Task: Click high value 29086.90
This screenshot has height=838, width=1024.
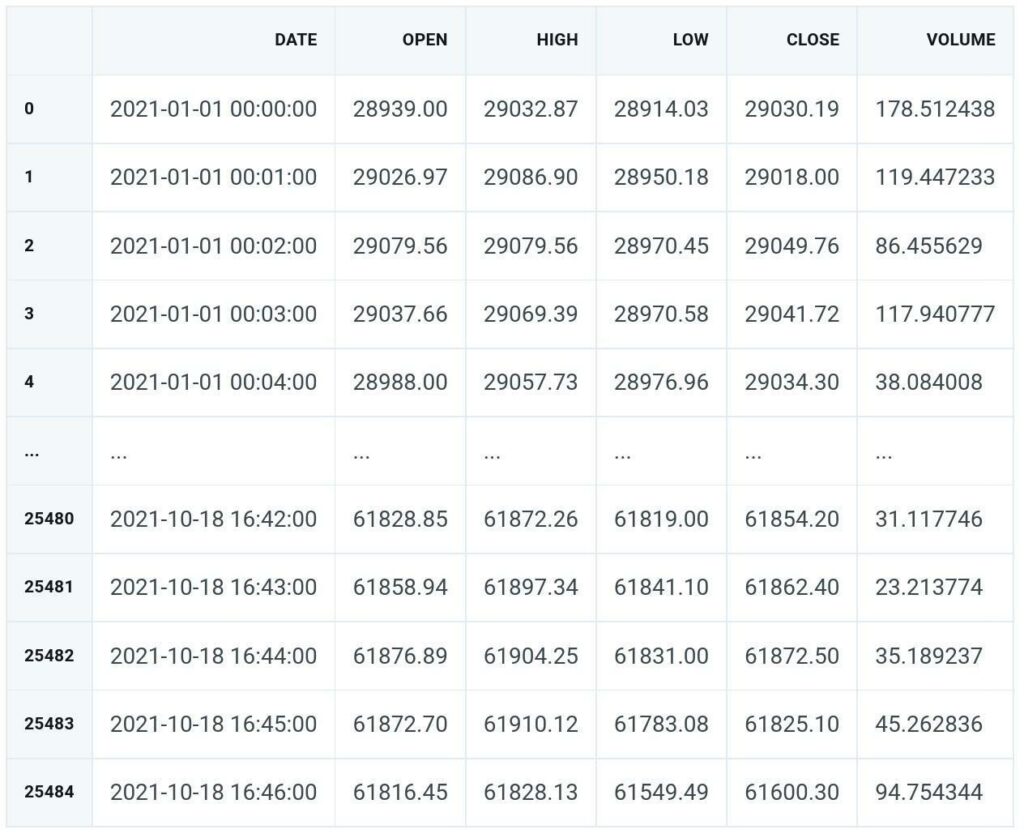Action: 531,177
